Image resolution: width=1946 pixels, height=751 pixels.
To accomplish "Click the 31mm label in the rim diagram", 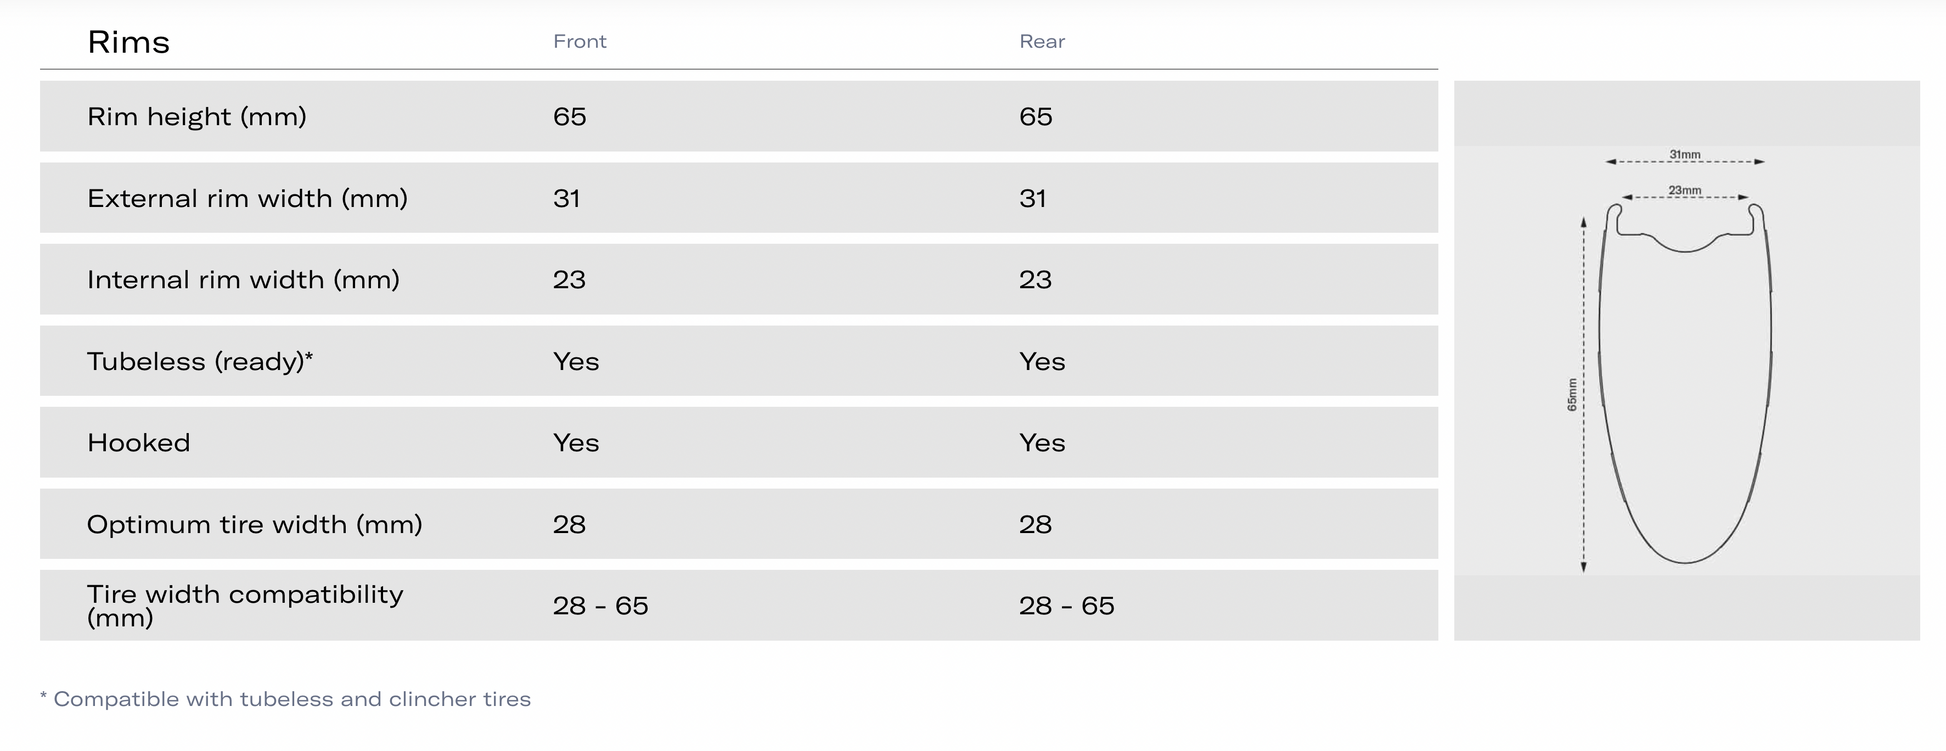I will point(1685,154).
